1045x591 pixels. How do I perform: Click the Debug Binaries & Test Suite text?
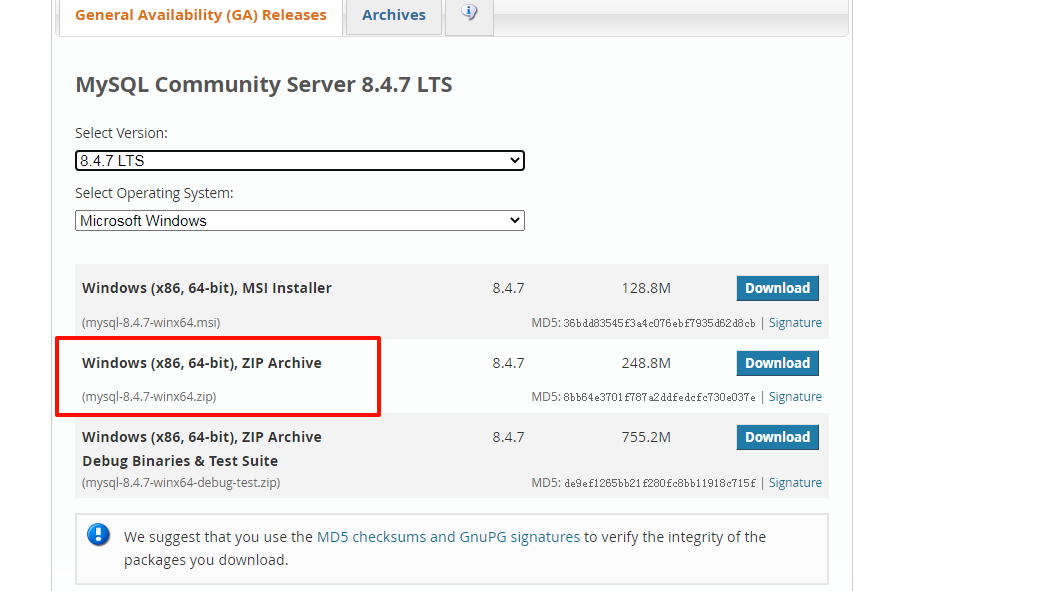click(180, 461)
